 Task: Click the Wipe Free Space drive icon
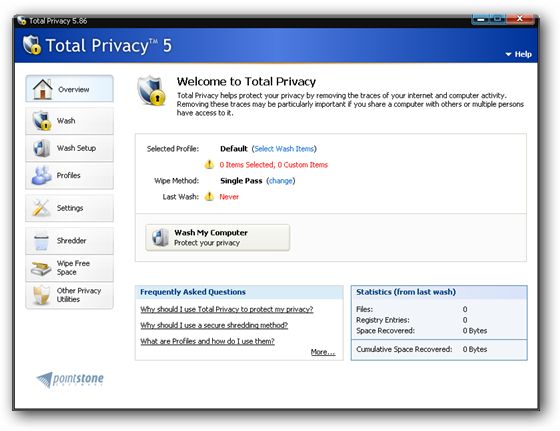pyautogui.click(x=41, y=269)
